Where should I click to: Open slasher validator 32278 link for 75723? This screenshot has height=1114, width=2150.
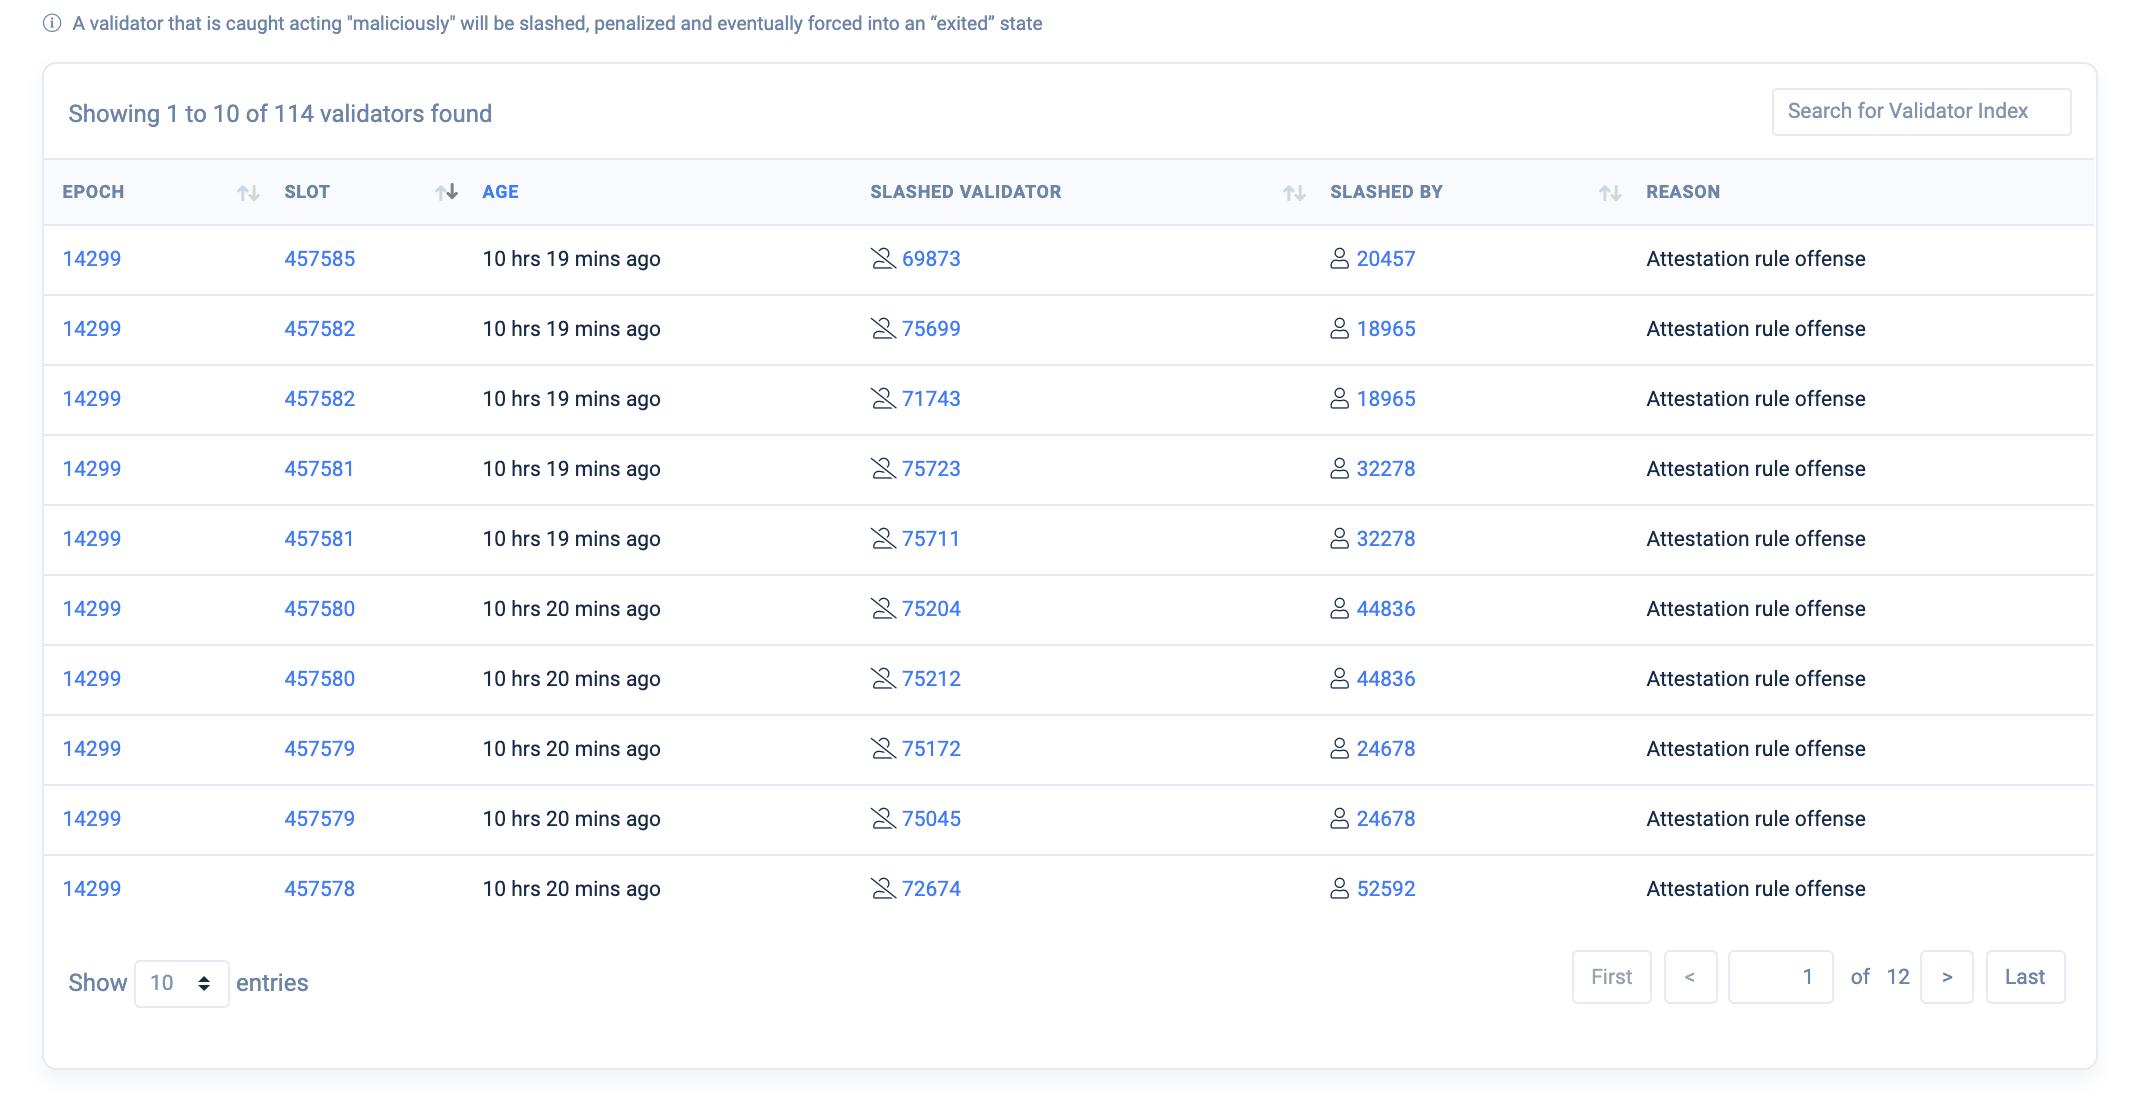pyautogui.click(x=1385, y=469)
